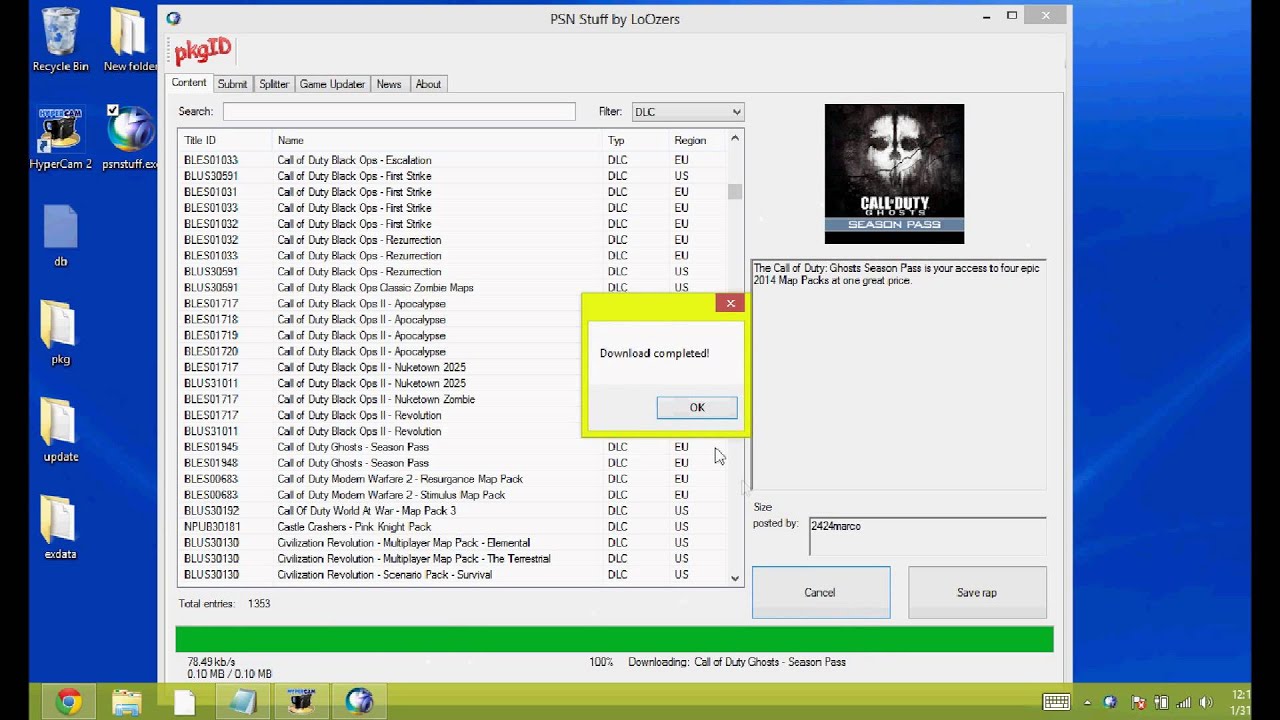
Task: Select Civilization Revolution - Scenario Pack - Survival
Action: click(x=453, y=575)
